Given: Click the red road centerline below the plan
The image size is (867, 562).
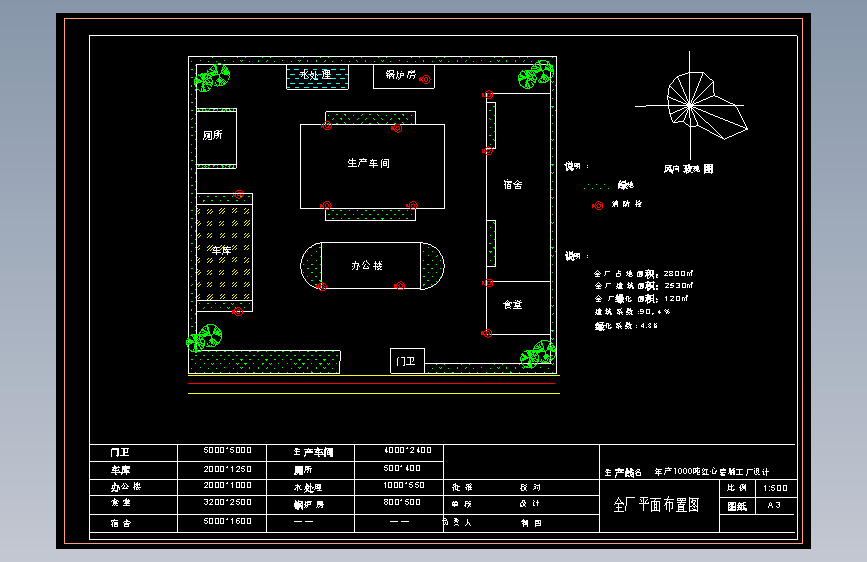Looking at the screenshot, I should click(372, 383).
